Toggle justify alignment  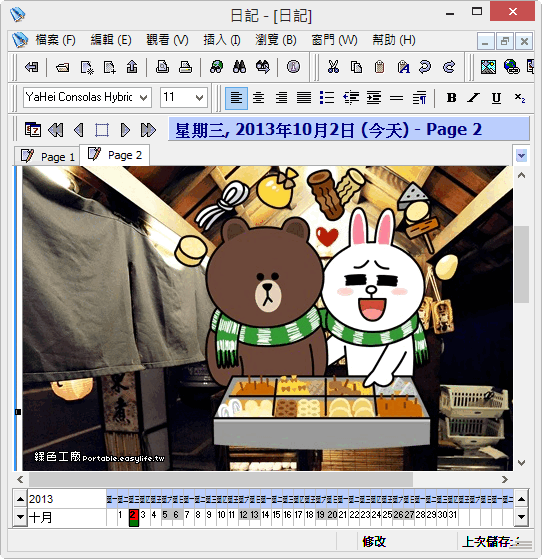click(x=304, y=97)
